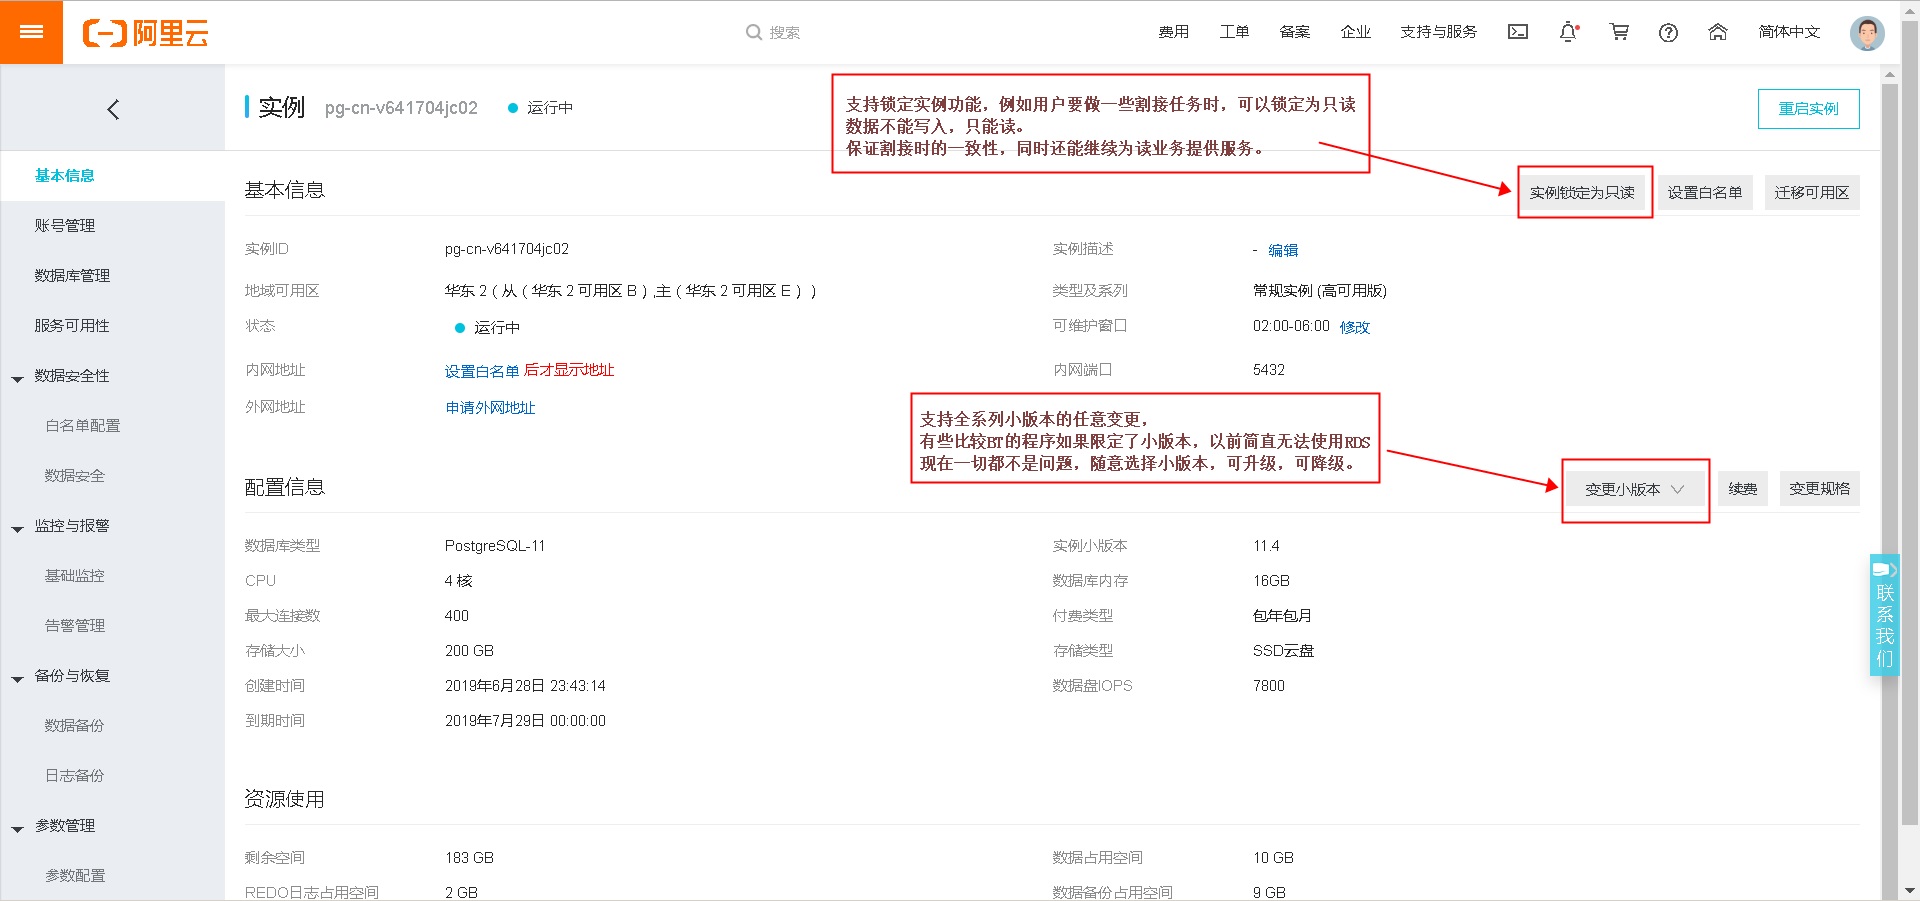1920x901 pixels.
Task: Open the 企业 top menu
Action: click(1356, 32)
